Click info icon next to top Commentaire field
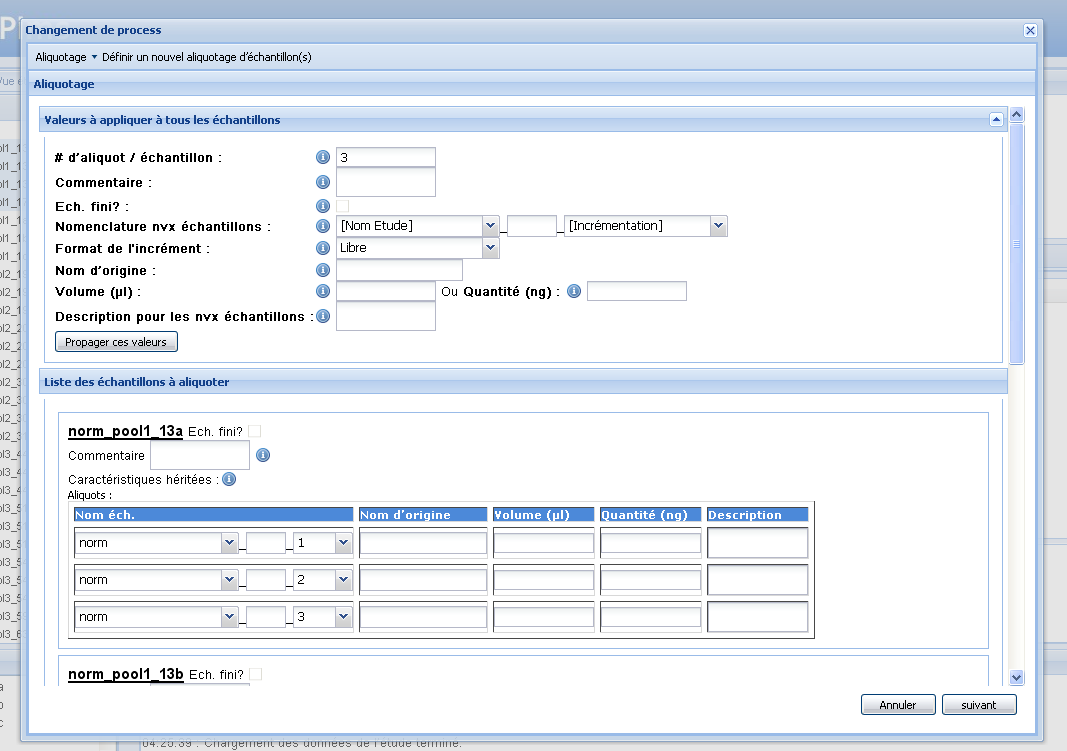The height and width of the screenshot is (751, 1067). pos(323,182)
